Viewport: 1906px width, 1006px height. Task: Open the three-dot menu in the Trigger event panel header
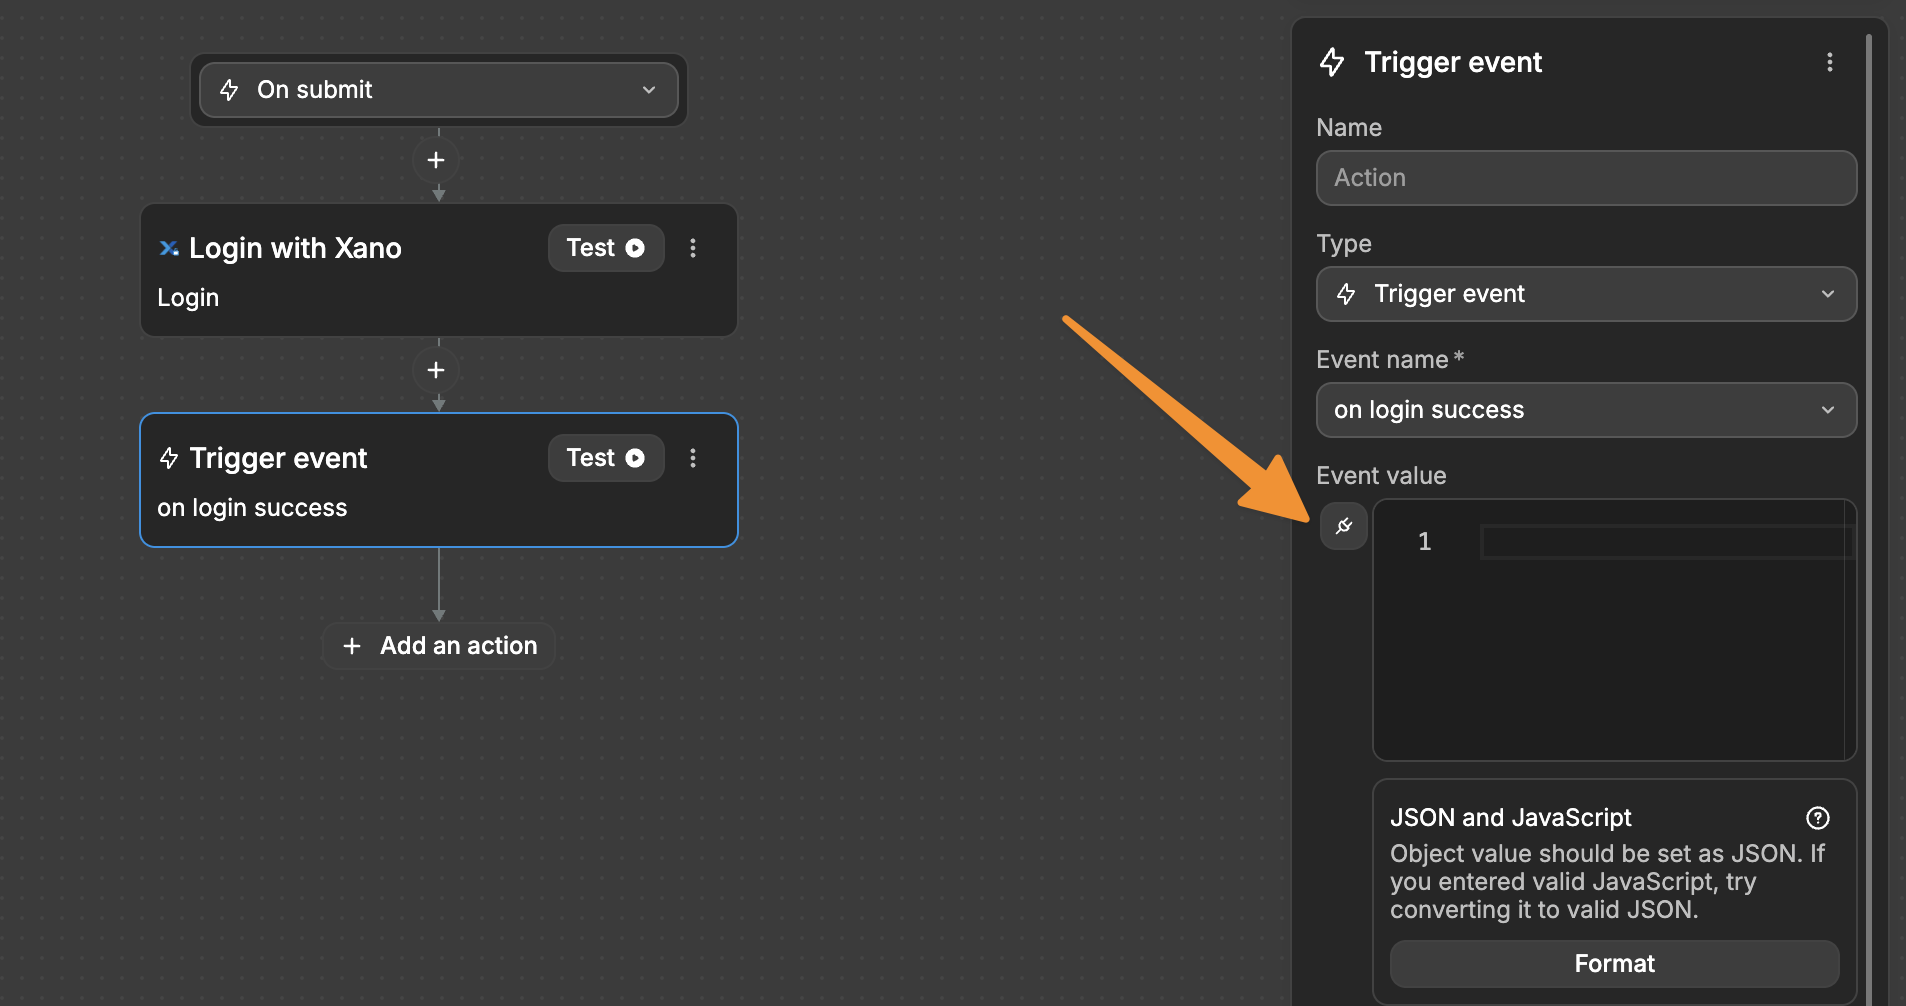coord(1831,62)
